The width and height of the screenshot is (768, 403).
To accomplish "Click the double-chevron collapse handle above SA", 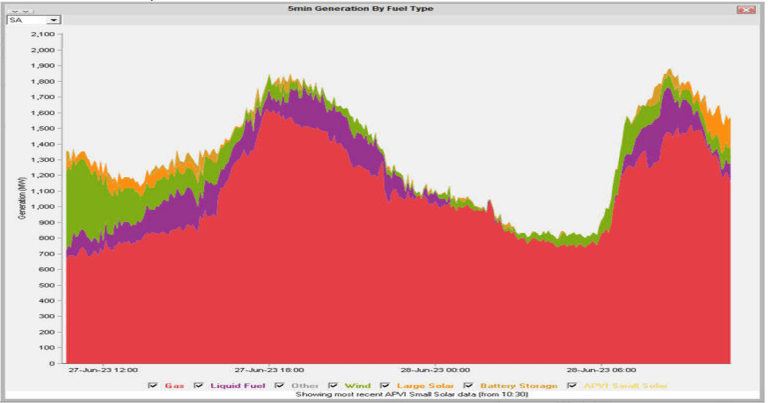I will pos(18,9).
